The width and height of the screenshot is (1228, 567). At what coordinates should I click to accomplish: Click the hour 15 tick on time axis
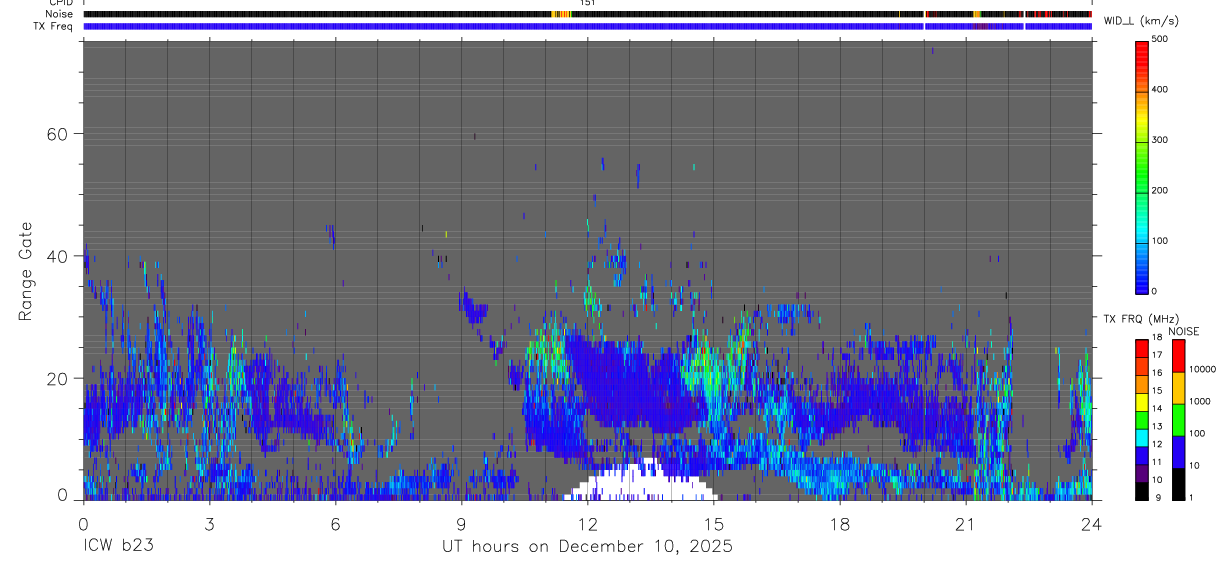[x=713, y=524]
